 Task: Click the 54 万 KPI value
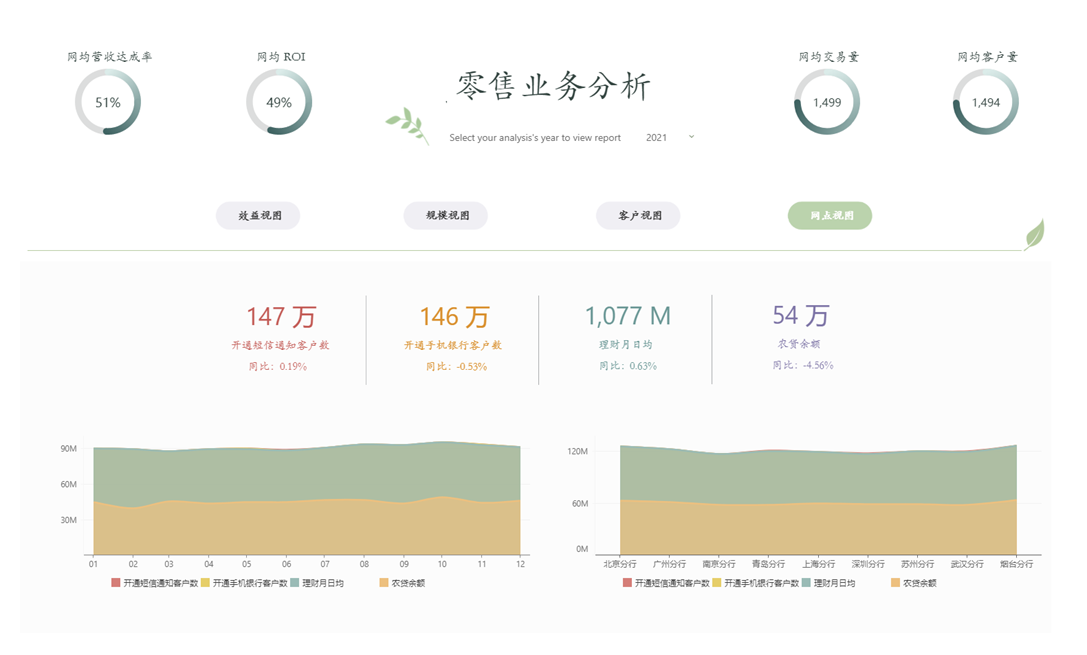(801, 315)
